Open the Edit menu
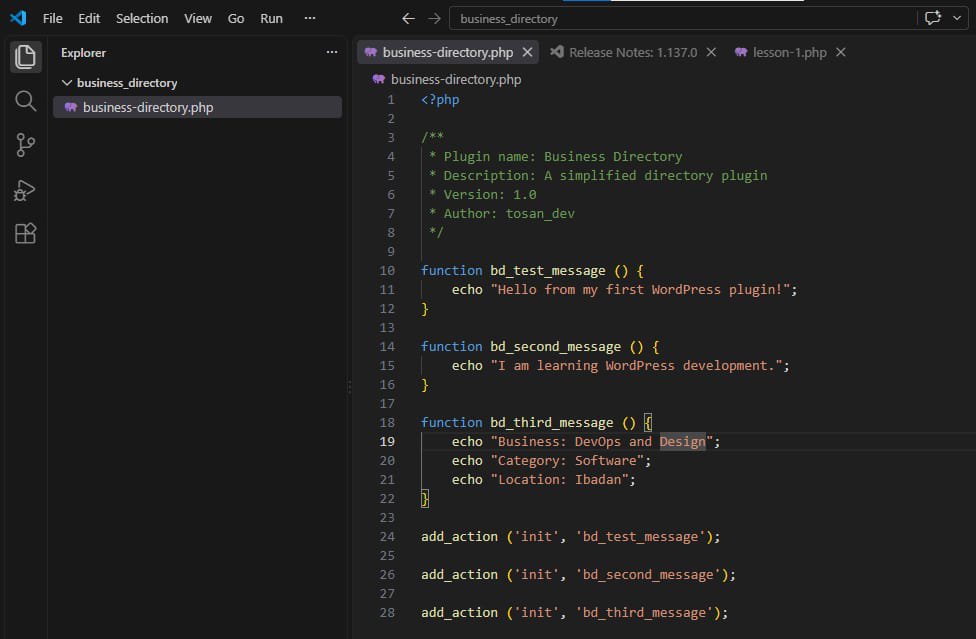 click(89, 19)
